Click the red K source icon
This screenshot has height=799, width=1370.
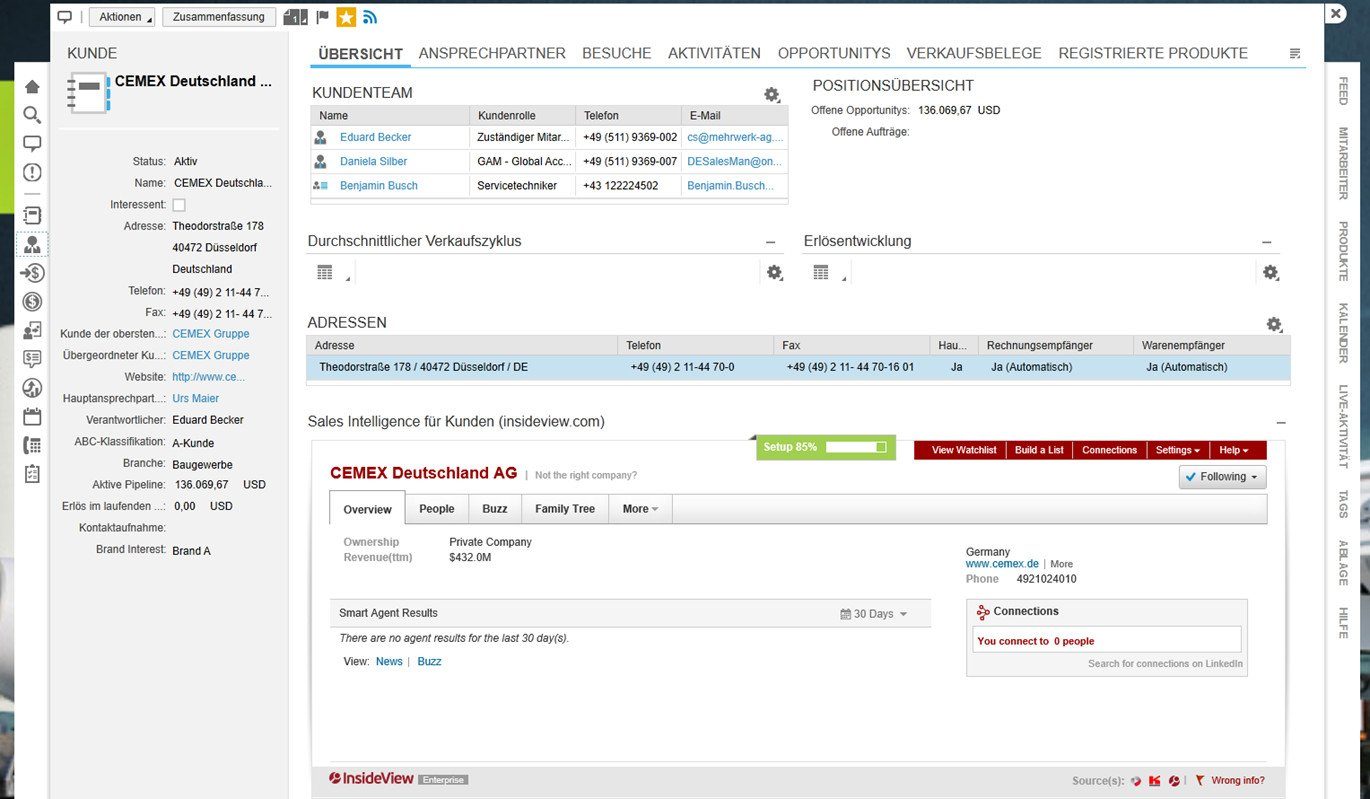point(1154,780)
